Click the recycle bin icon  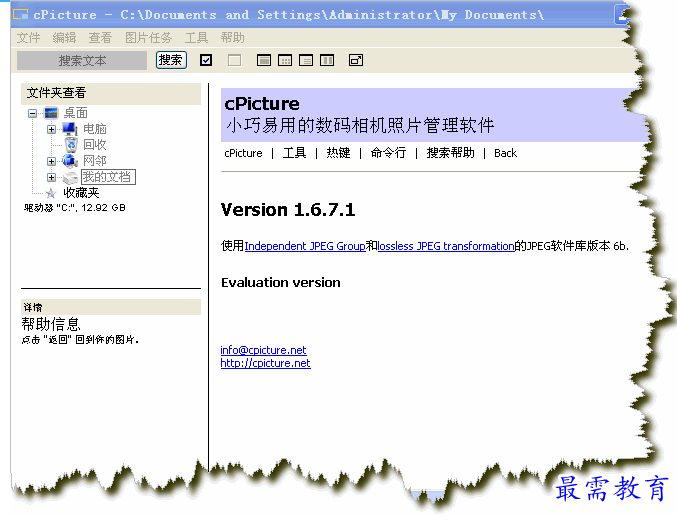click(x=71, y=145)
